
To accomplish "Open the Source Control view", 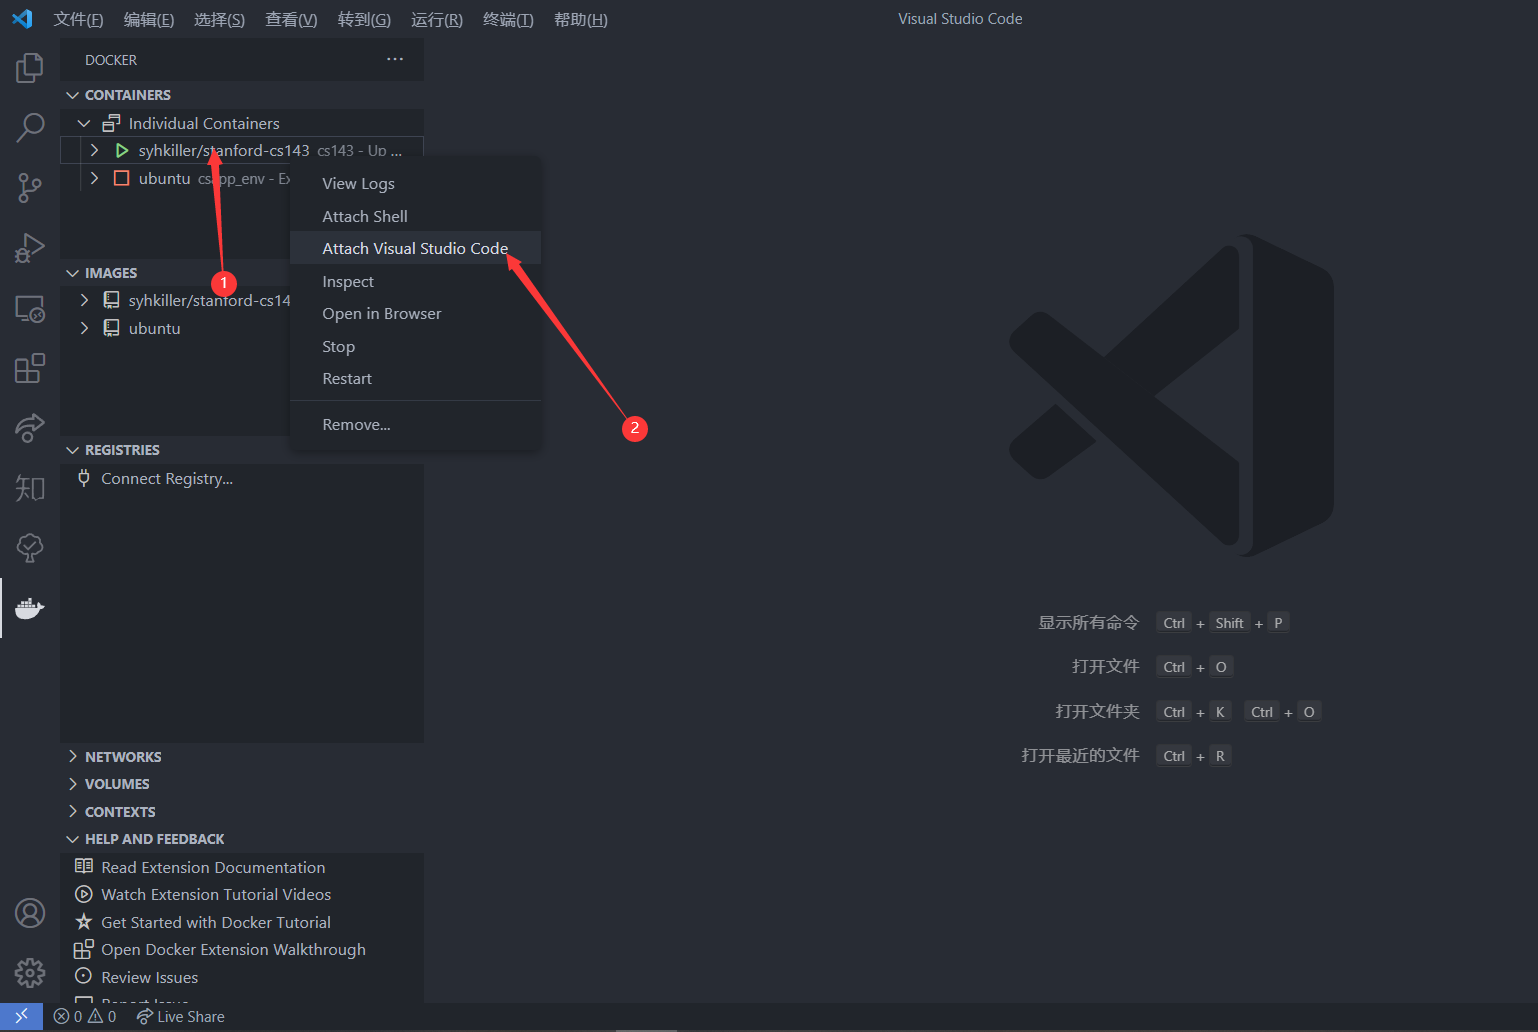I will [x=30, y=187].
